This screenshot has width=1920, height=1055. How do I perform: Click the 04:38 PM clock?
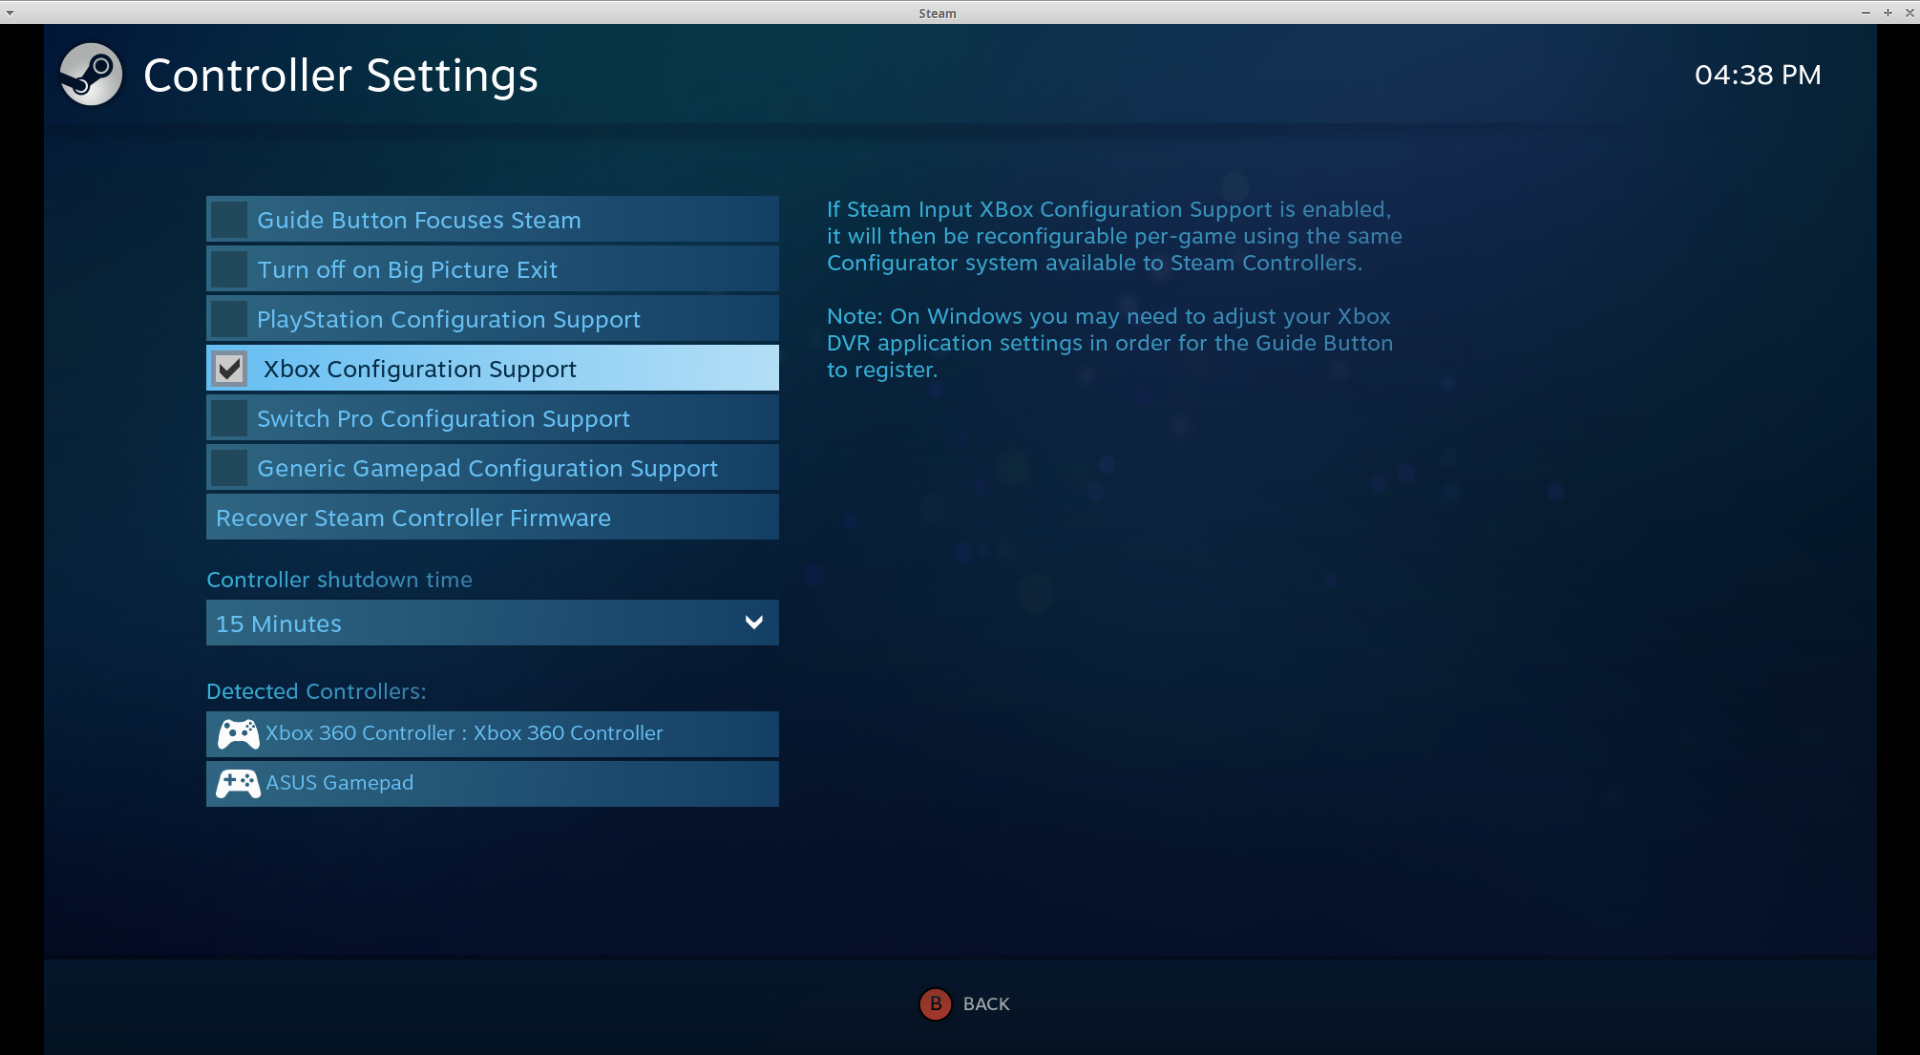(x=1757, y=75)
